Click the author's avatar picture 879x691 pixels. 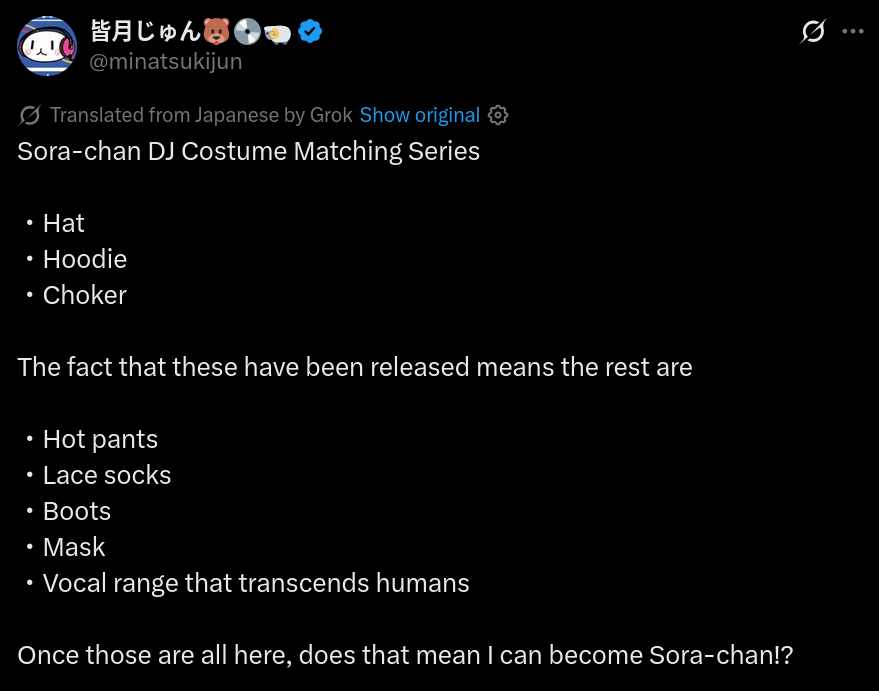coord(47,45)
